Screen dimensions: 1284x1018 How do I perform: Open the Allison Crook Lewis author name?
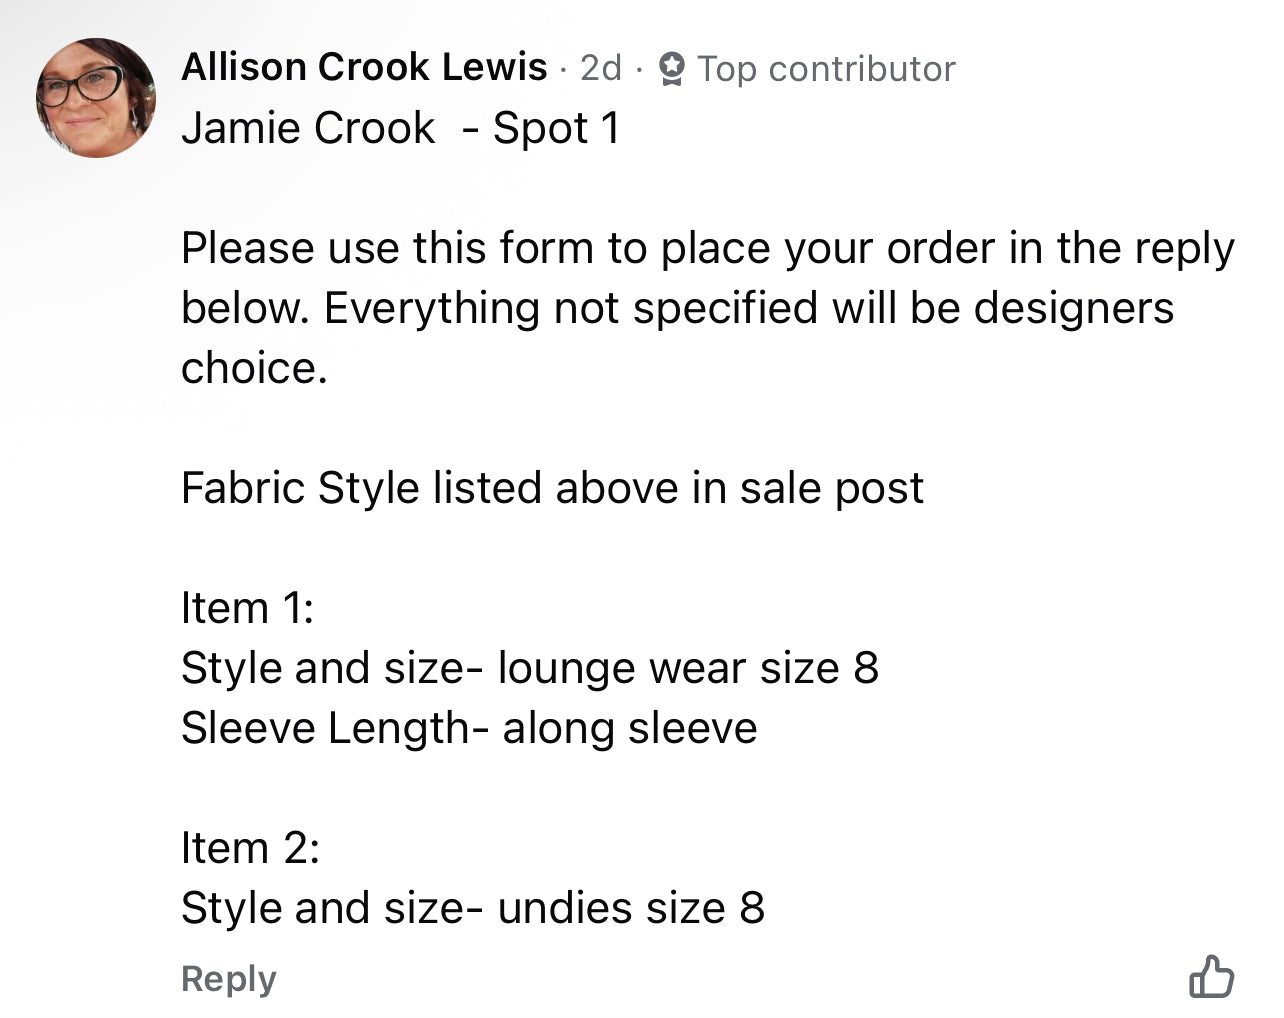click(364, 67)
